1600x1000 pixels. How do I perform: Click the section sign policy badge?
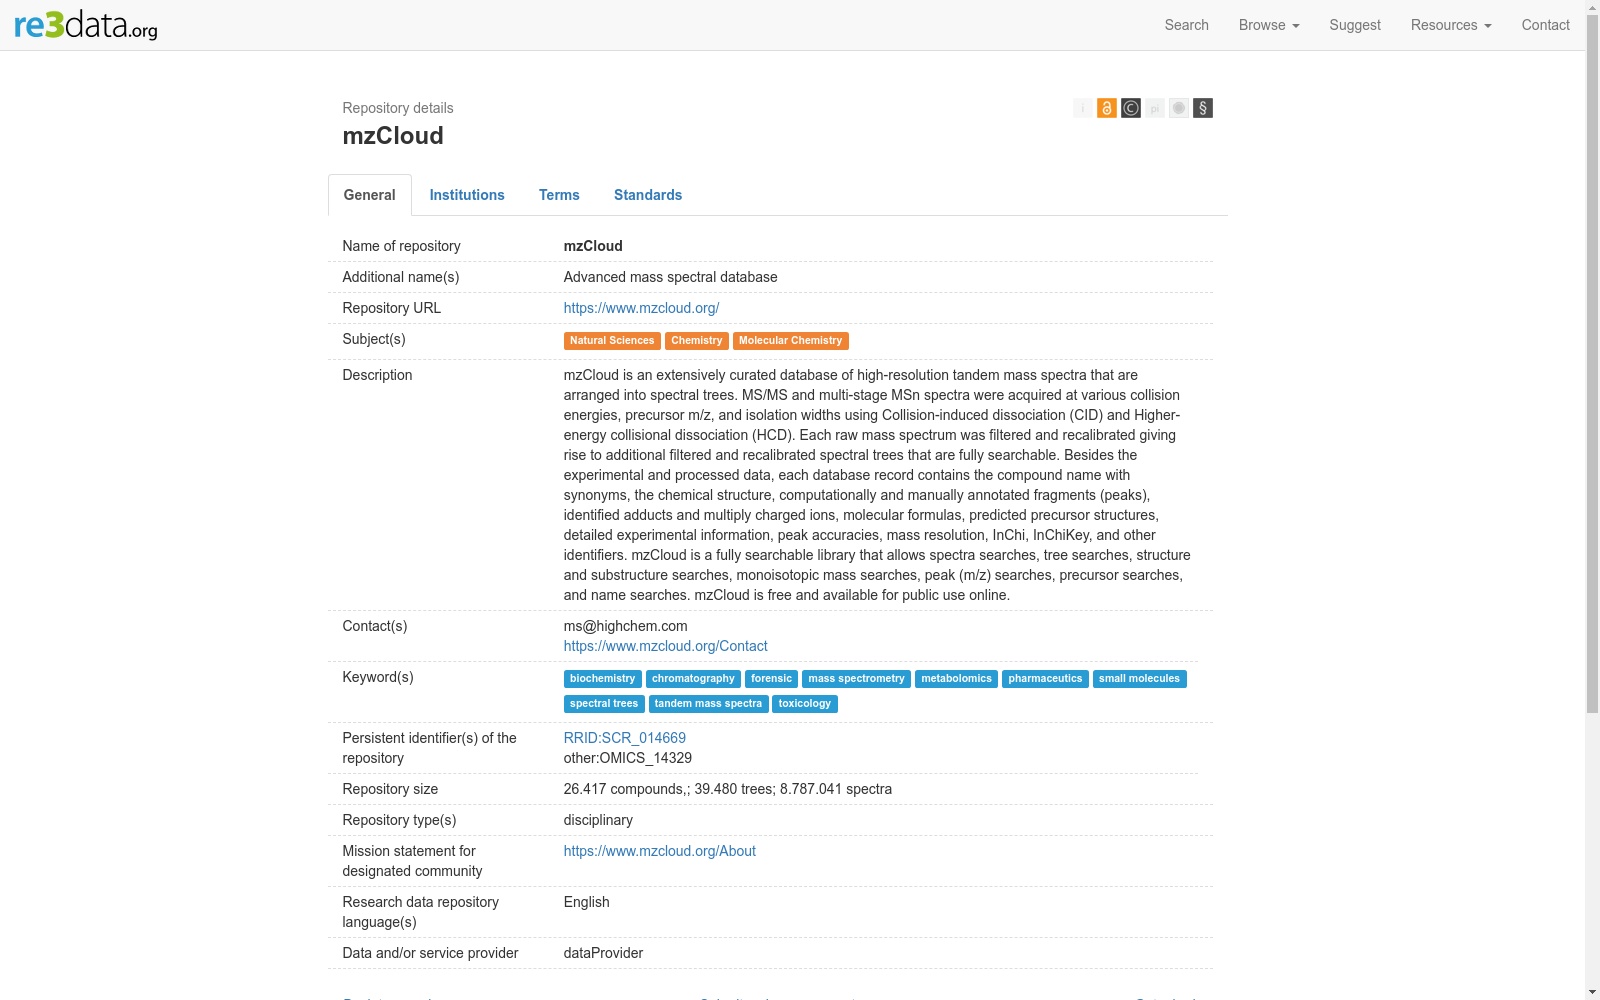[x=1203, y=108]
